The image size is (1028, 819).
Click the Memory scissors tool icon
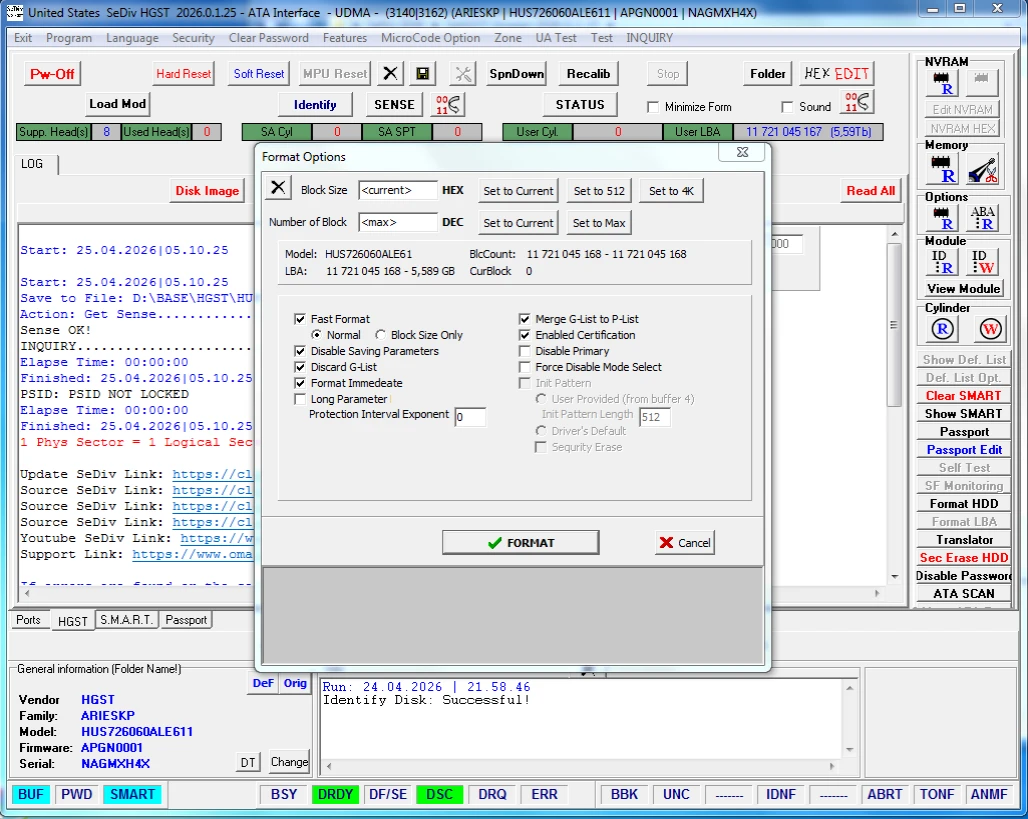point(982,169)
